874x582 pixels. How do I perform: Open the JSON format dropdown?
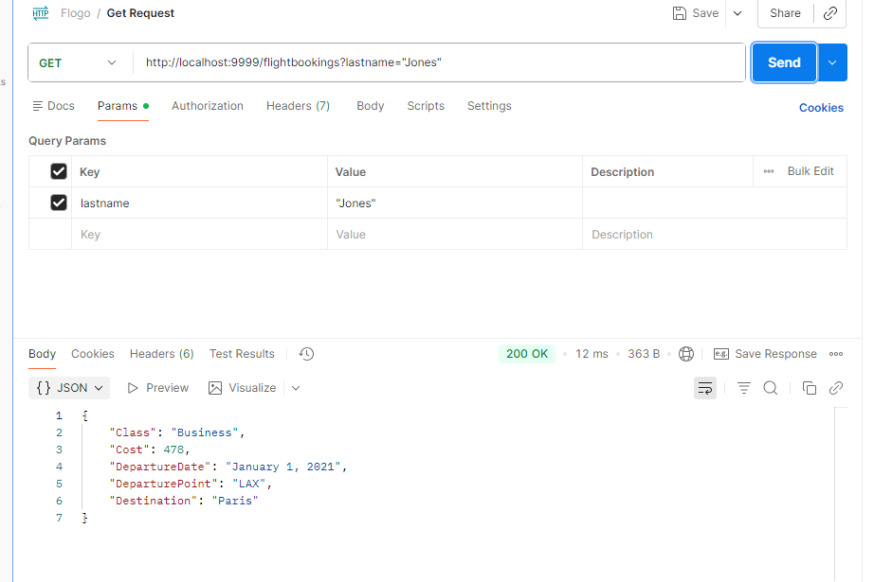point(70,388)
